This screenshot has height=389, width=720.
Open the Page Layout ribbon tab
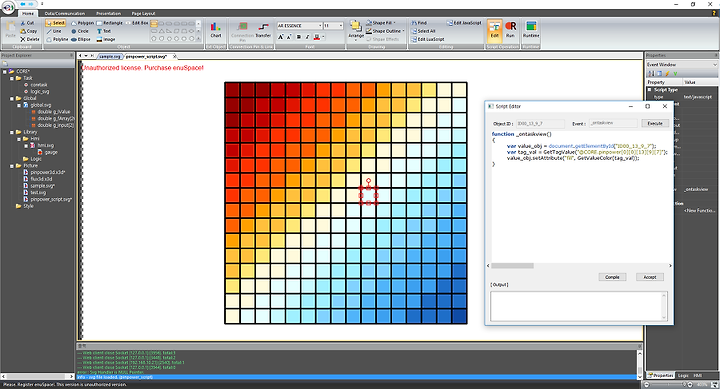143,13
